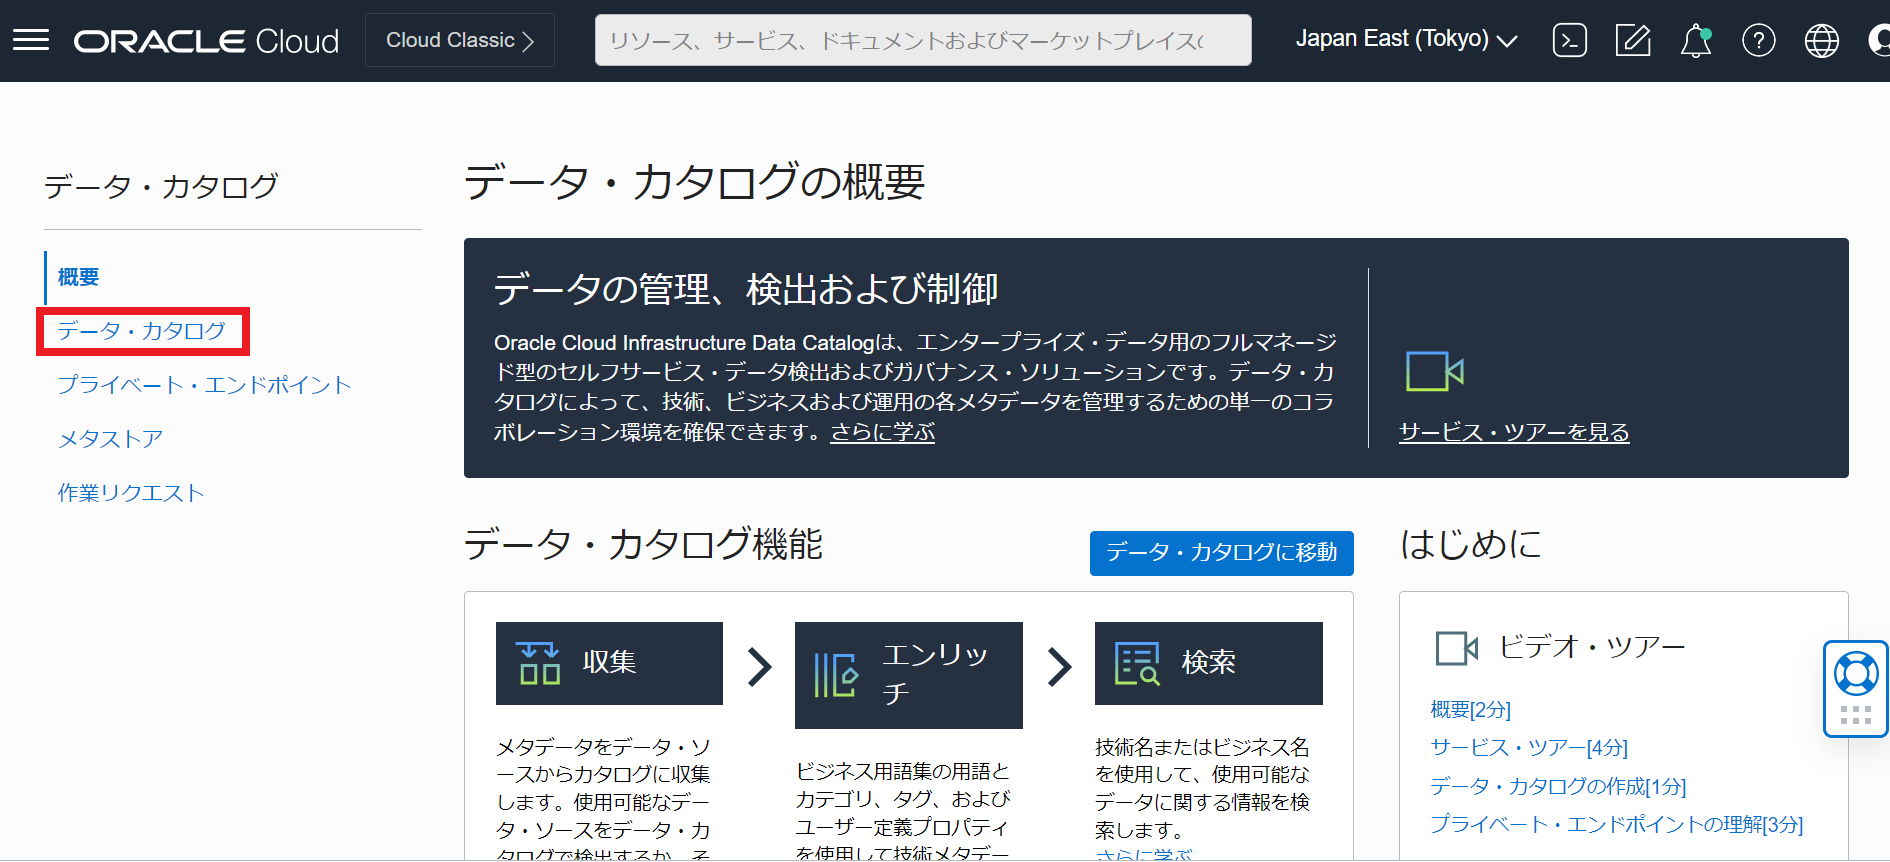Image resolution: width=1890 pixels, height=862 pixels.
Task: Click the データ・カタログに移動 button
Action: 1221,553
